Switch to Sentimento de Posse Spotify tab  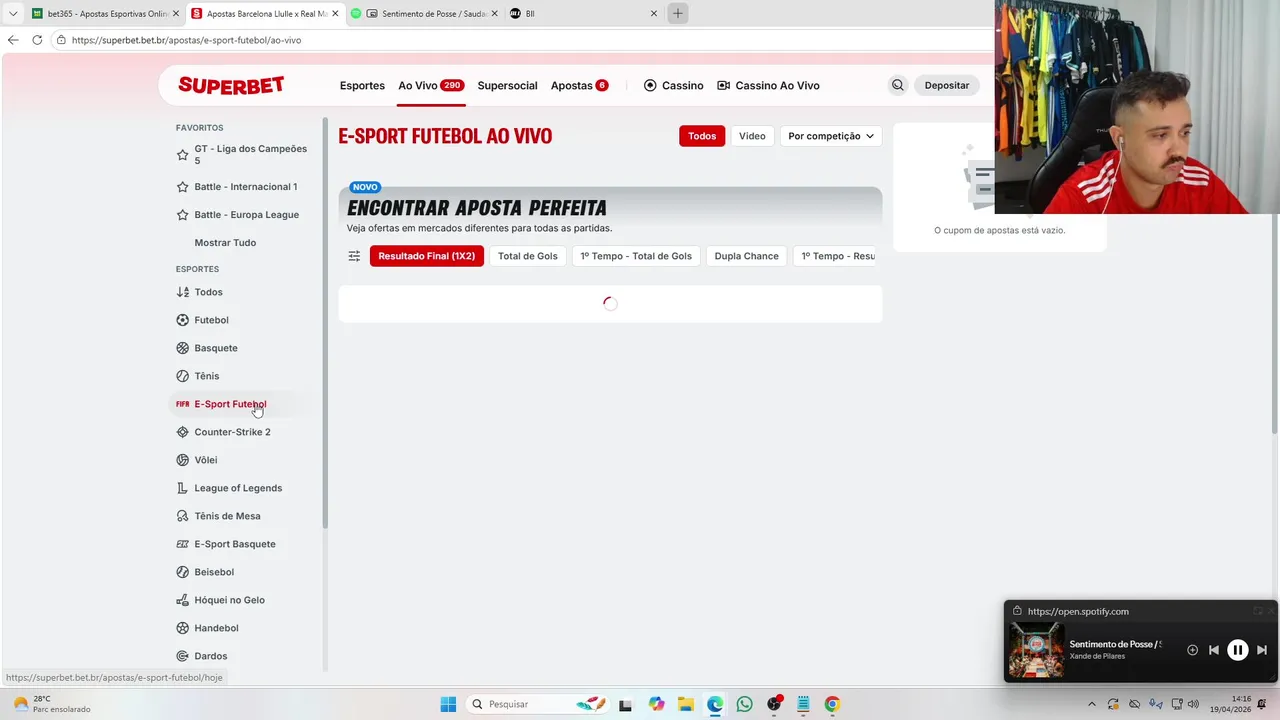coord(424,13)
